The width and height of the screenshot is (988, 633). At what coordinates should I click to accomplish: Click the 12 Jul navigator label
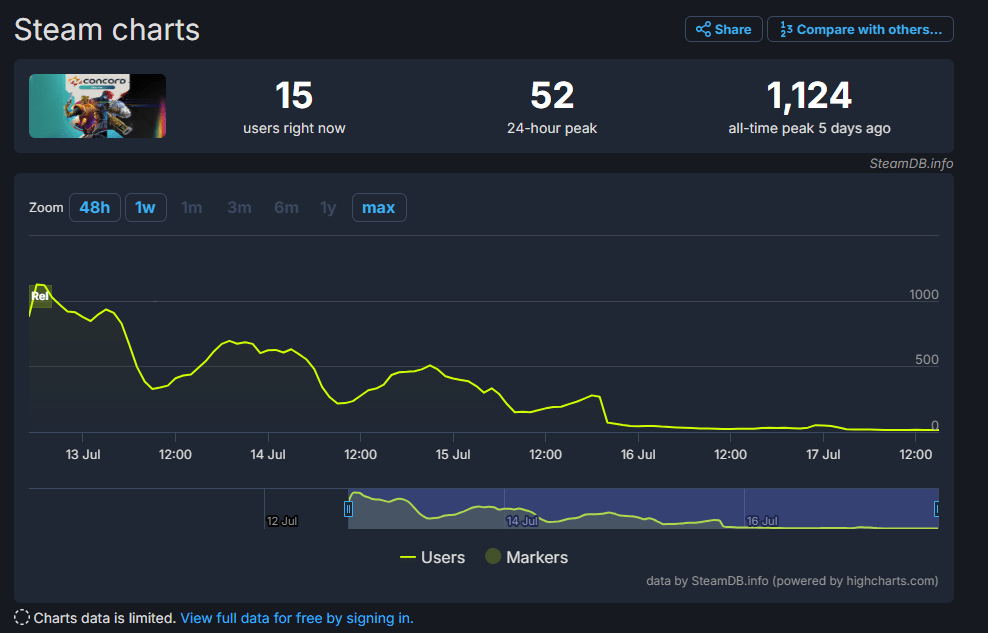pos(282,521)
